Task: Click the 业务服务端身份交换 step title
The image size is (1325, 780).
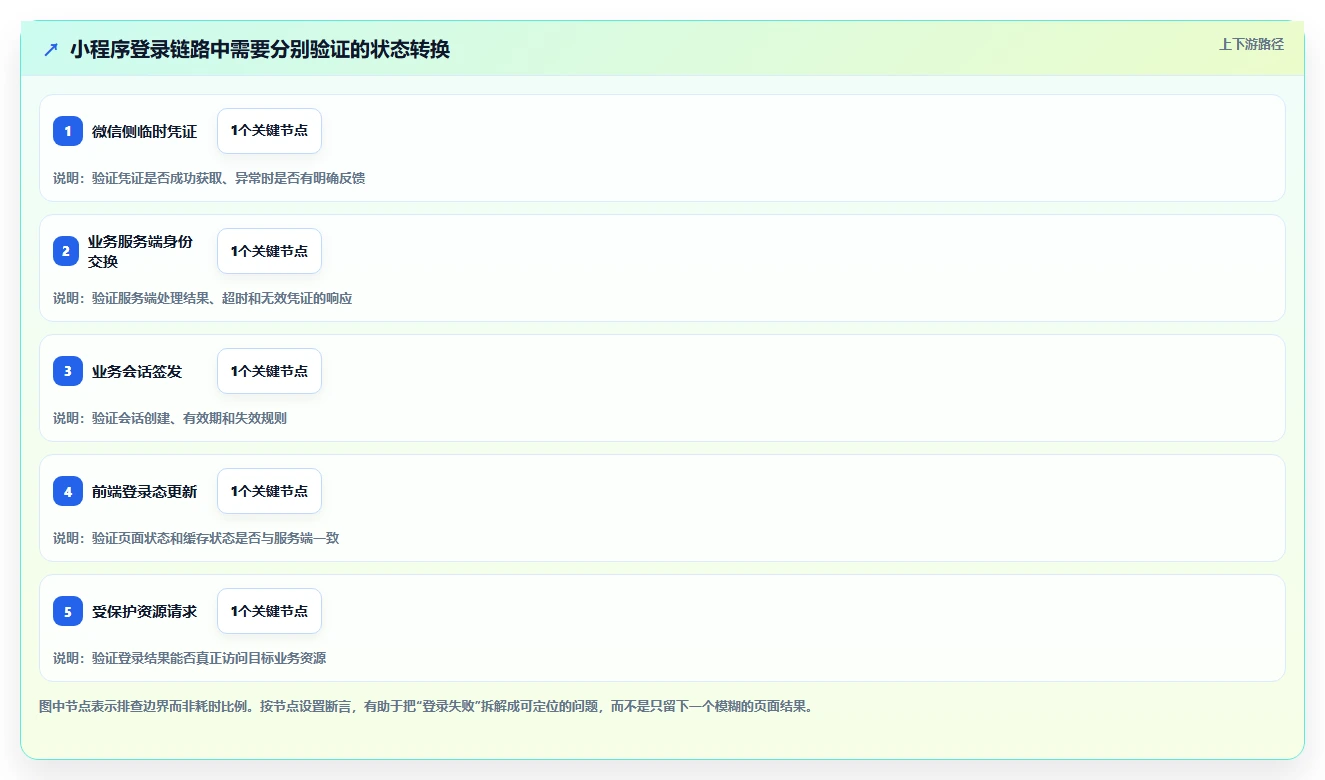Action: tap(140, 251)
